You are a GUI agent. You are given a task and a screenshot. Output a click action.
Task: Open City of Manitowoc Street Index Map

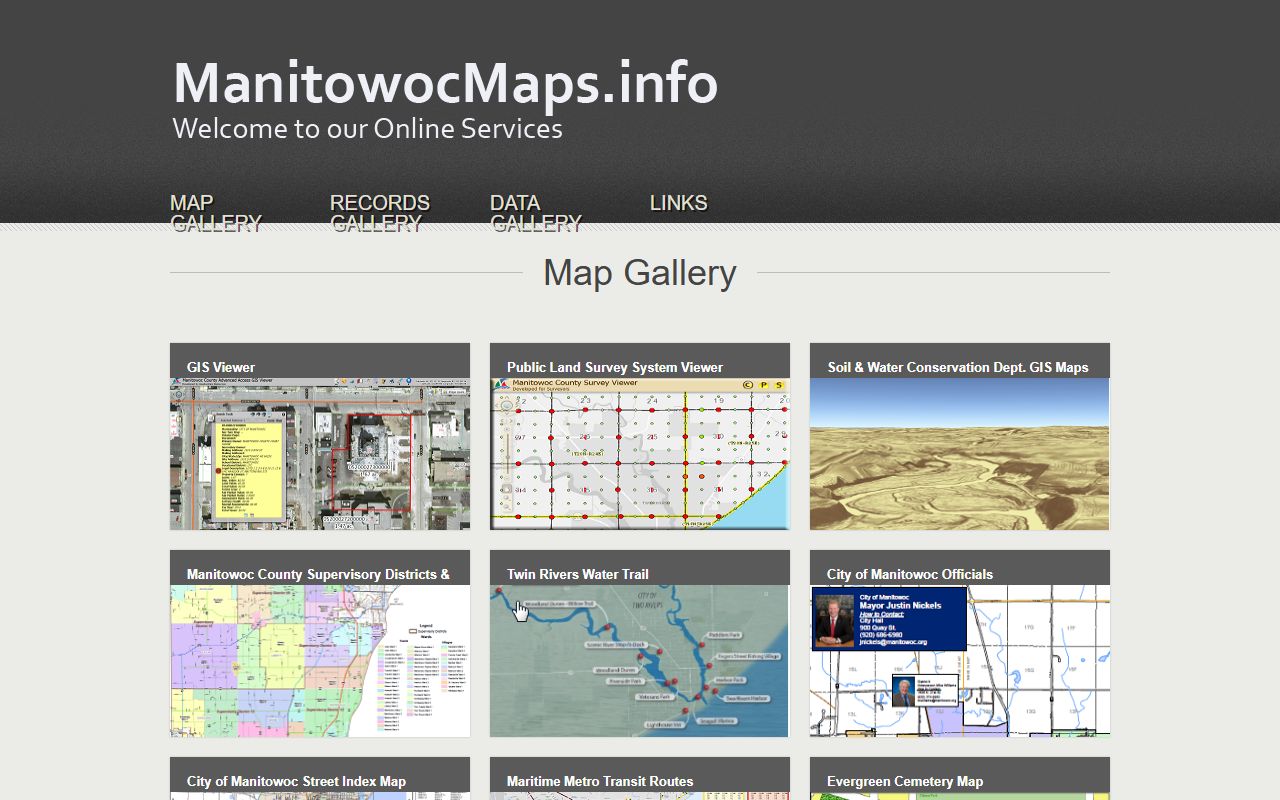296,781
